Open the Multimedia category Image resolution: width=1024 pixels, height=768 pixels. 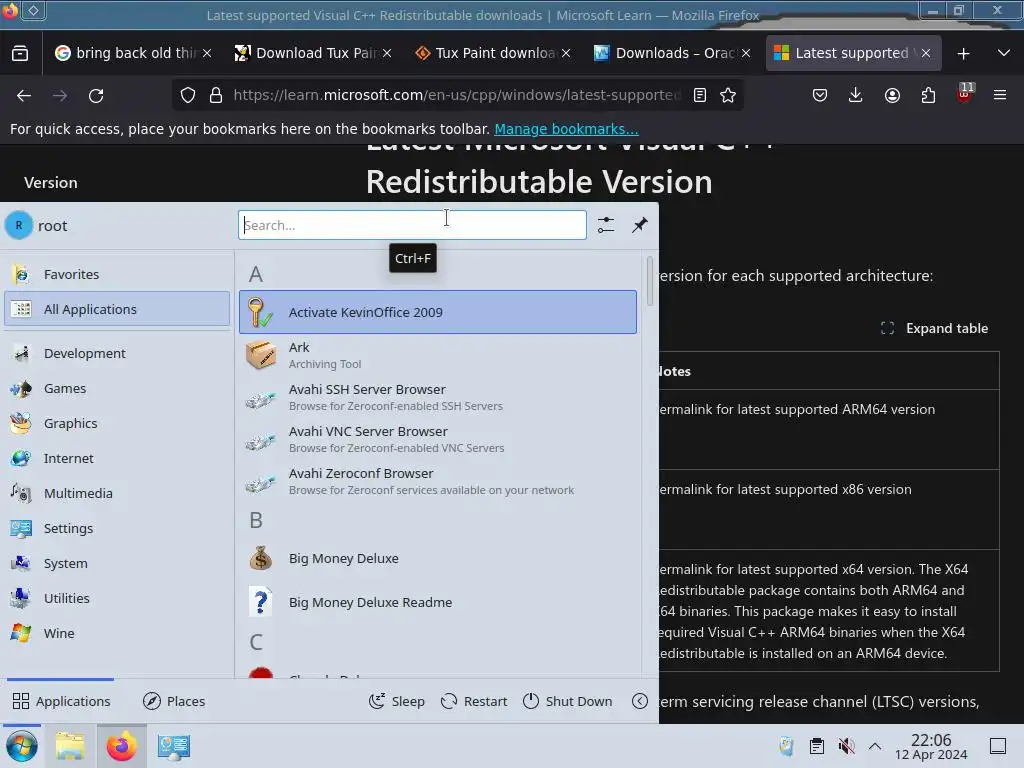point(117,493)
